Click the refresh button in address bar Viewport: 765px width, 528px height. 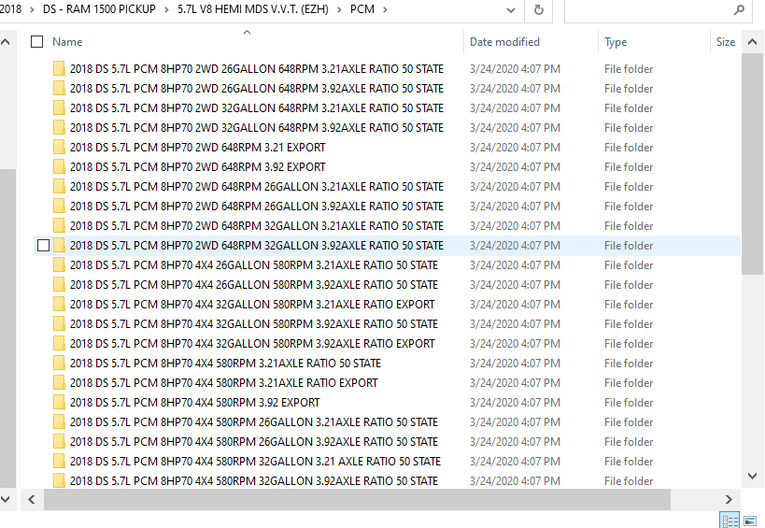539,10
